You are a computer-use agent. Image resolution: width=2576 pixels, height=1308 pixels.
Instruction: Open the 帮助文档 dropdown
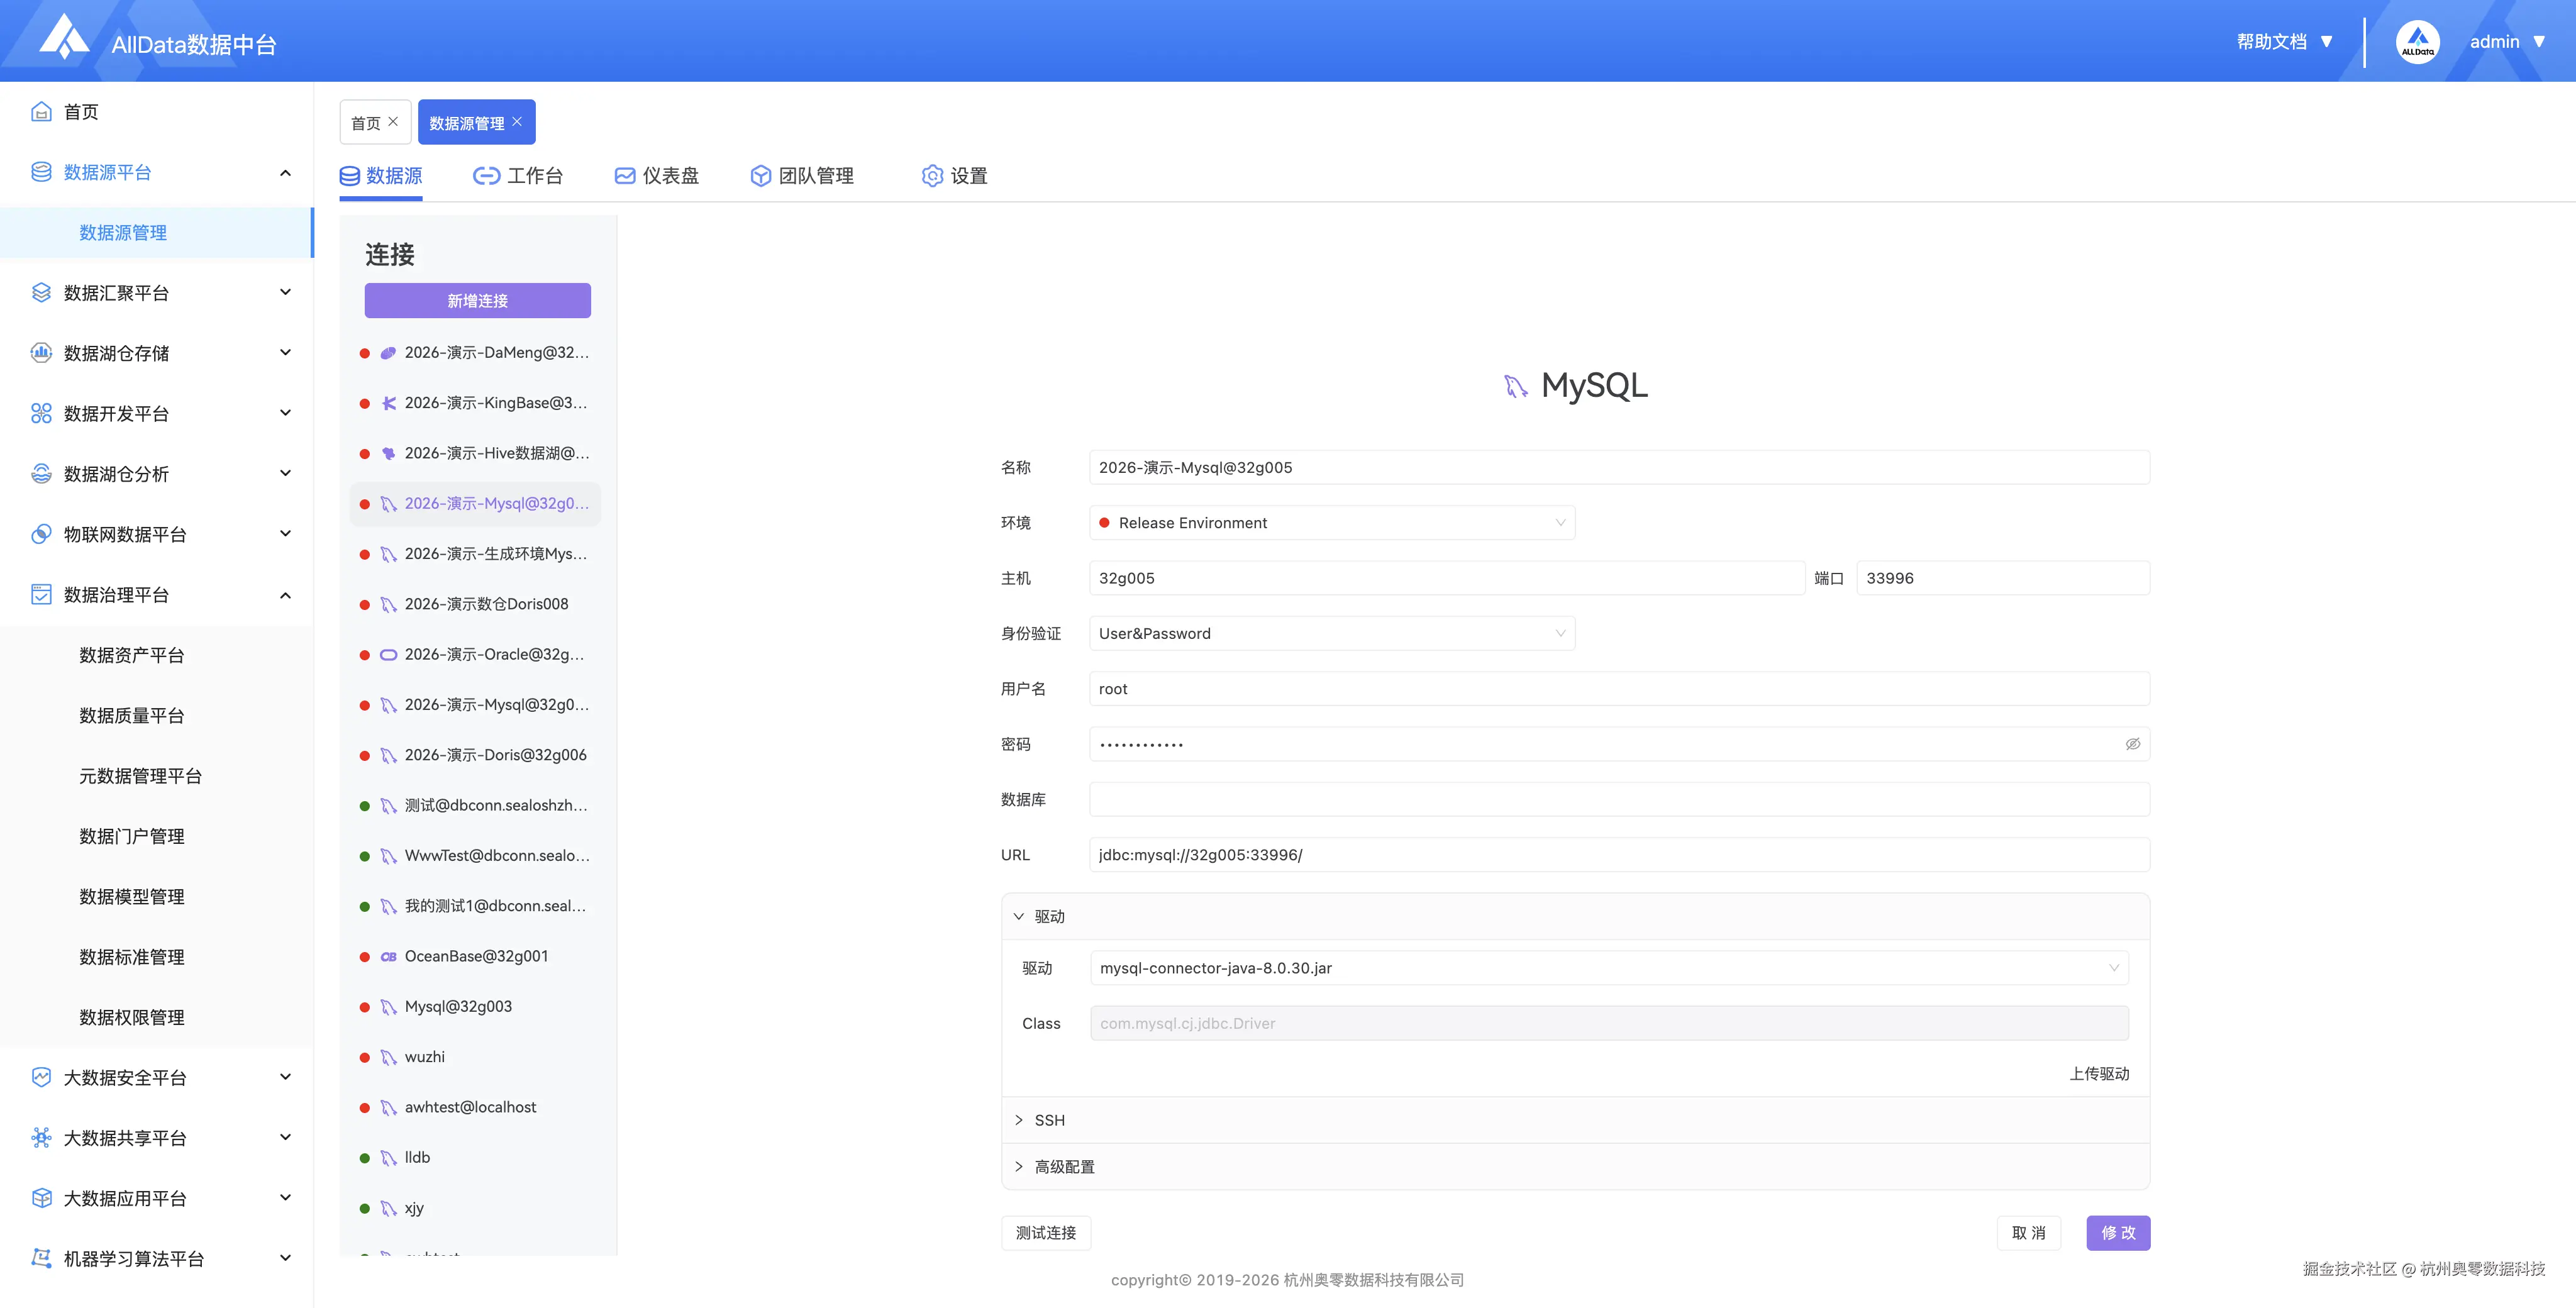2284,42
